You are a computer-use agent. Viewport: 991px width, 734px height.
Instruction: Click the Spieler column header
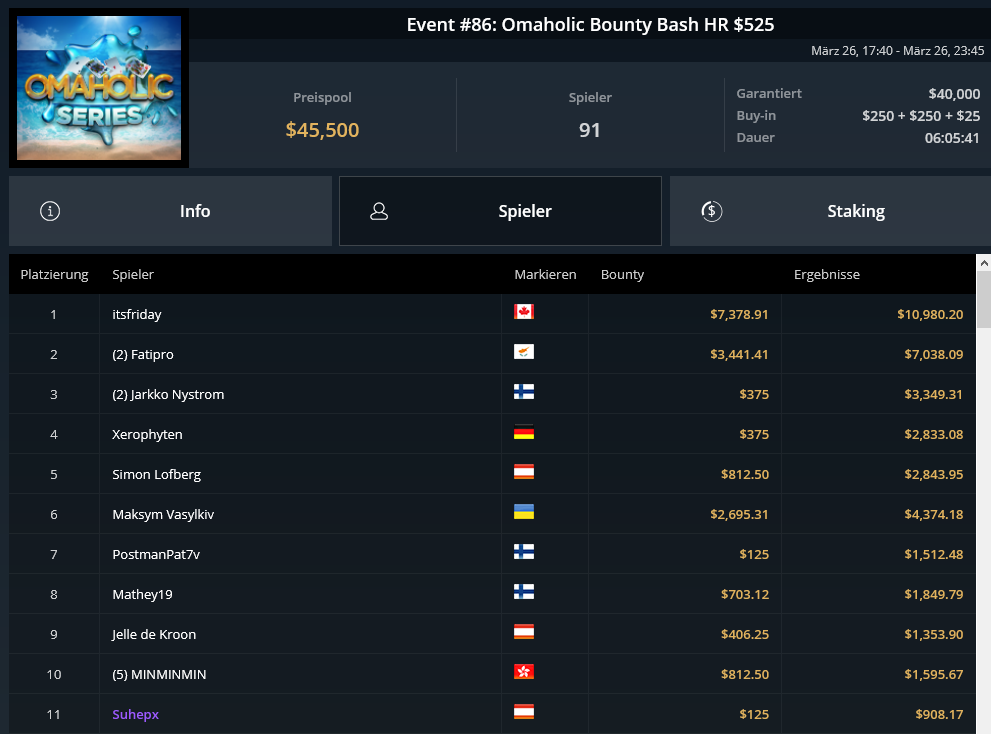133,274
